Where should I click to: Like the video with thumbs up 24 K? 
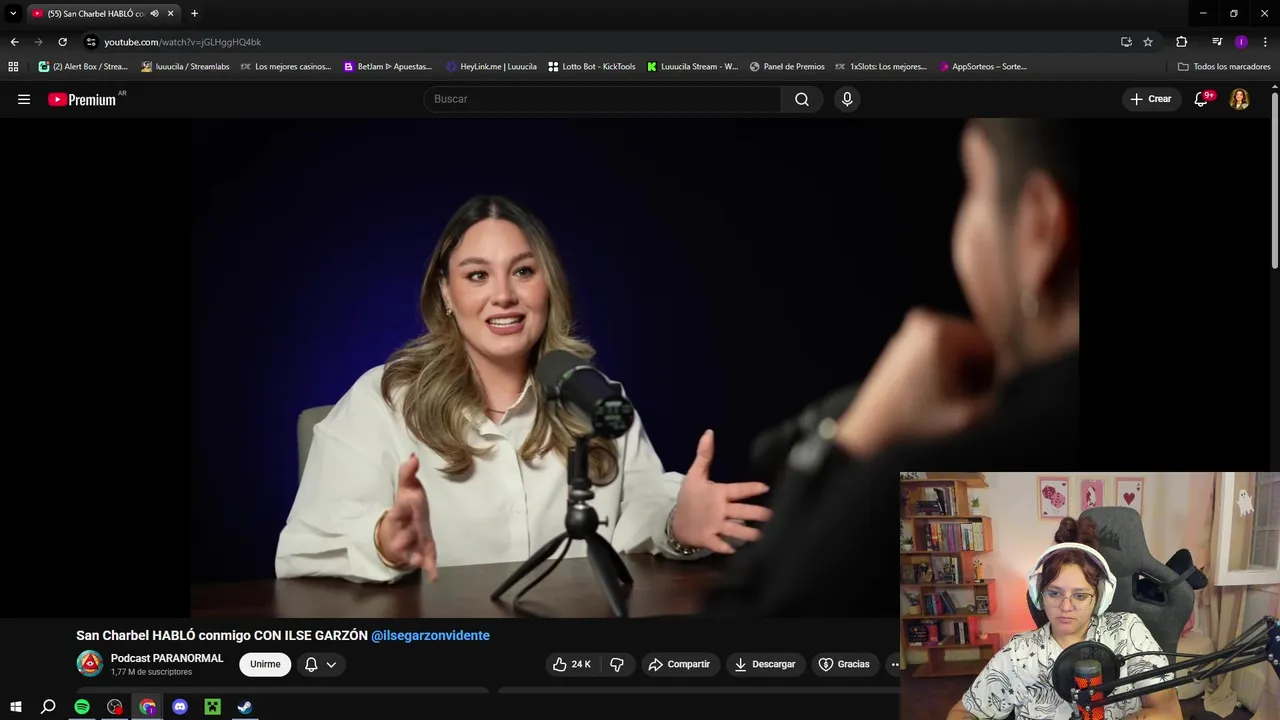pyautogui.click(x=572, y=664)
